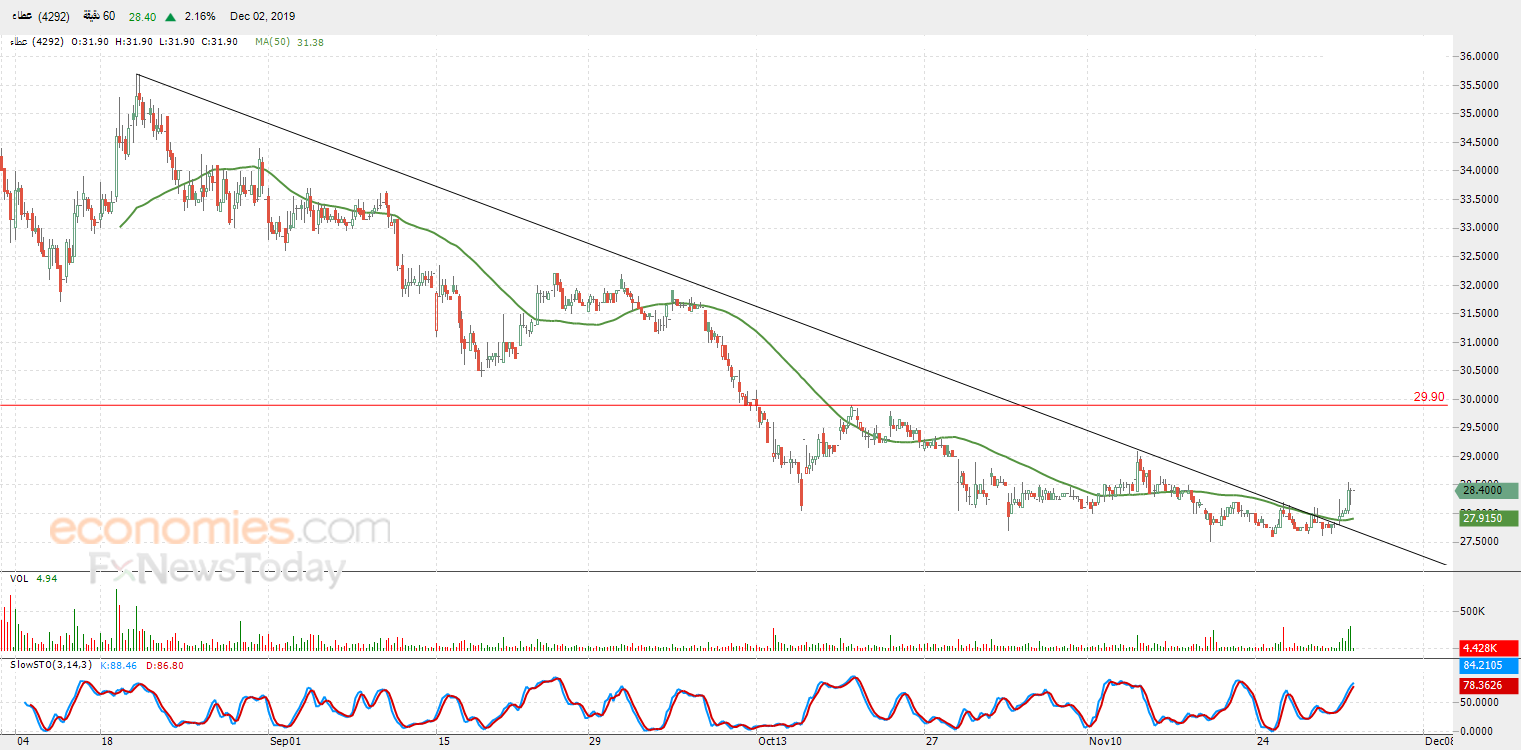Click the green up-arrow price change icon

tap(171, 17)
